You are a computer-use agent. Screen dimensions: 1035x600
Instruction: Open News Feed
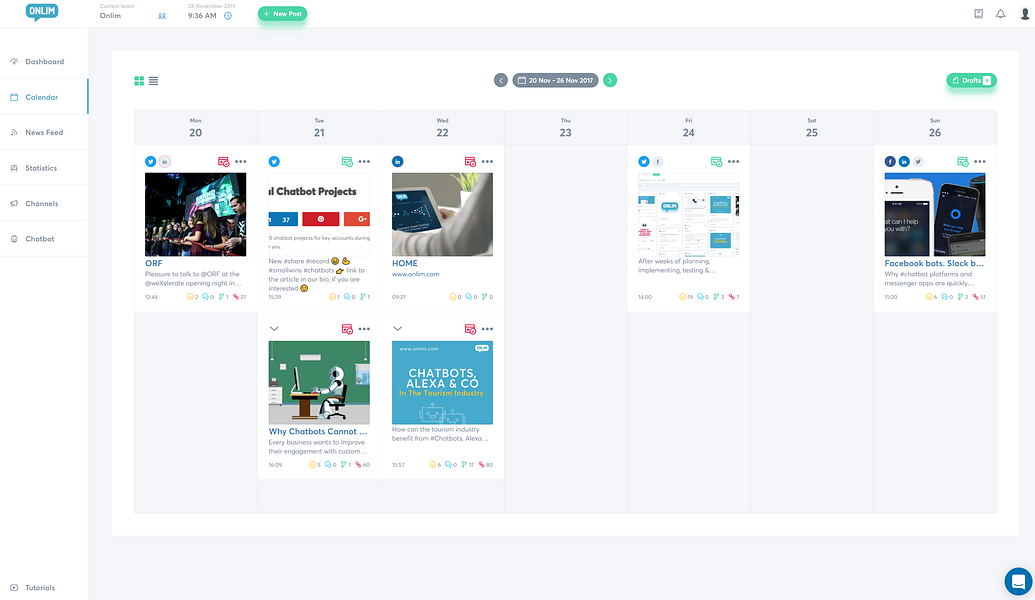click(44, 133)
